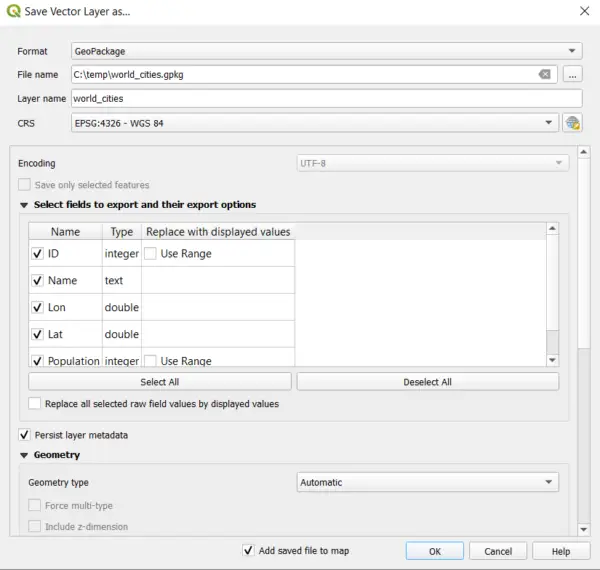The height and width of the screenshot is (570, 600).
Task: Toggle the Name field export checkbox
Action: [38, 281]
